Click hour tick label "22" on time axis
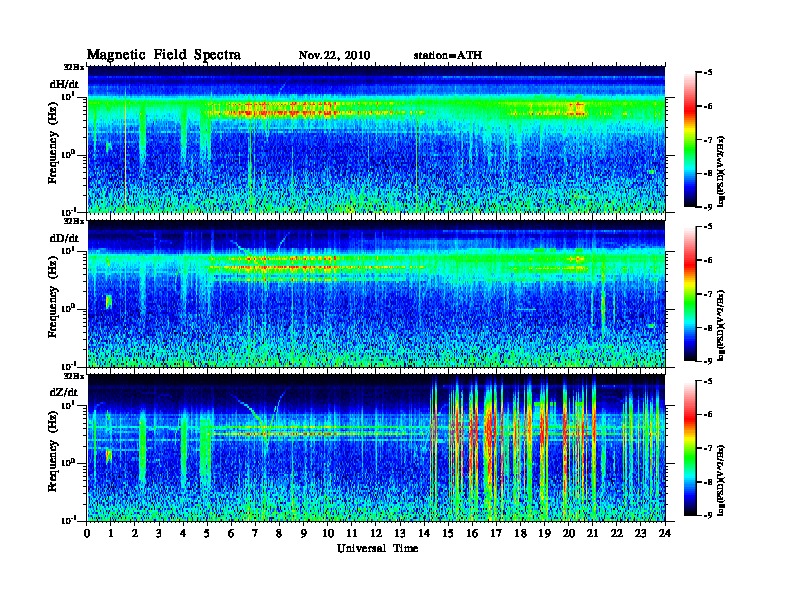This screenshot has height=612, width=792. click(617, 533)
